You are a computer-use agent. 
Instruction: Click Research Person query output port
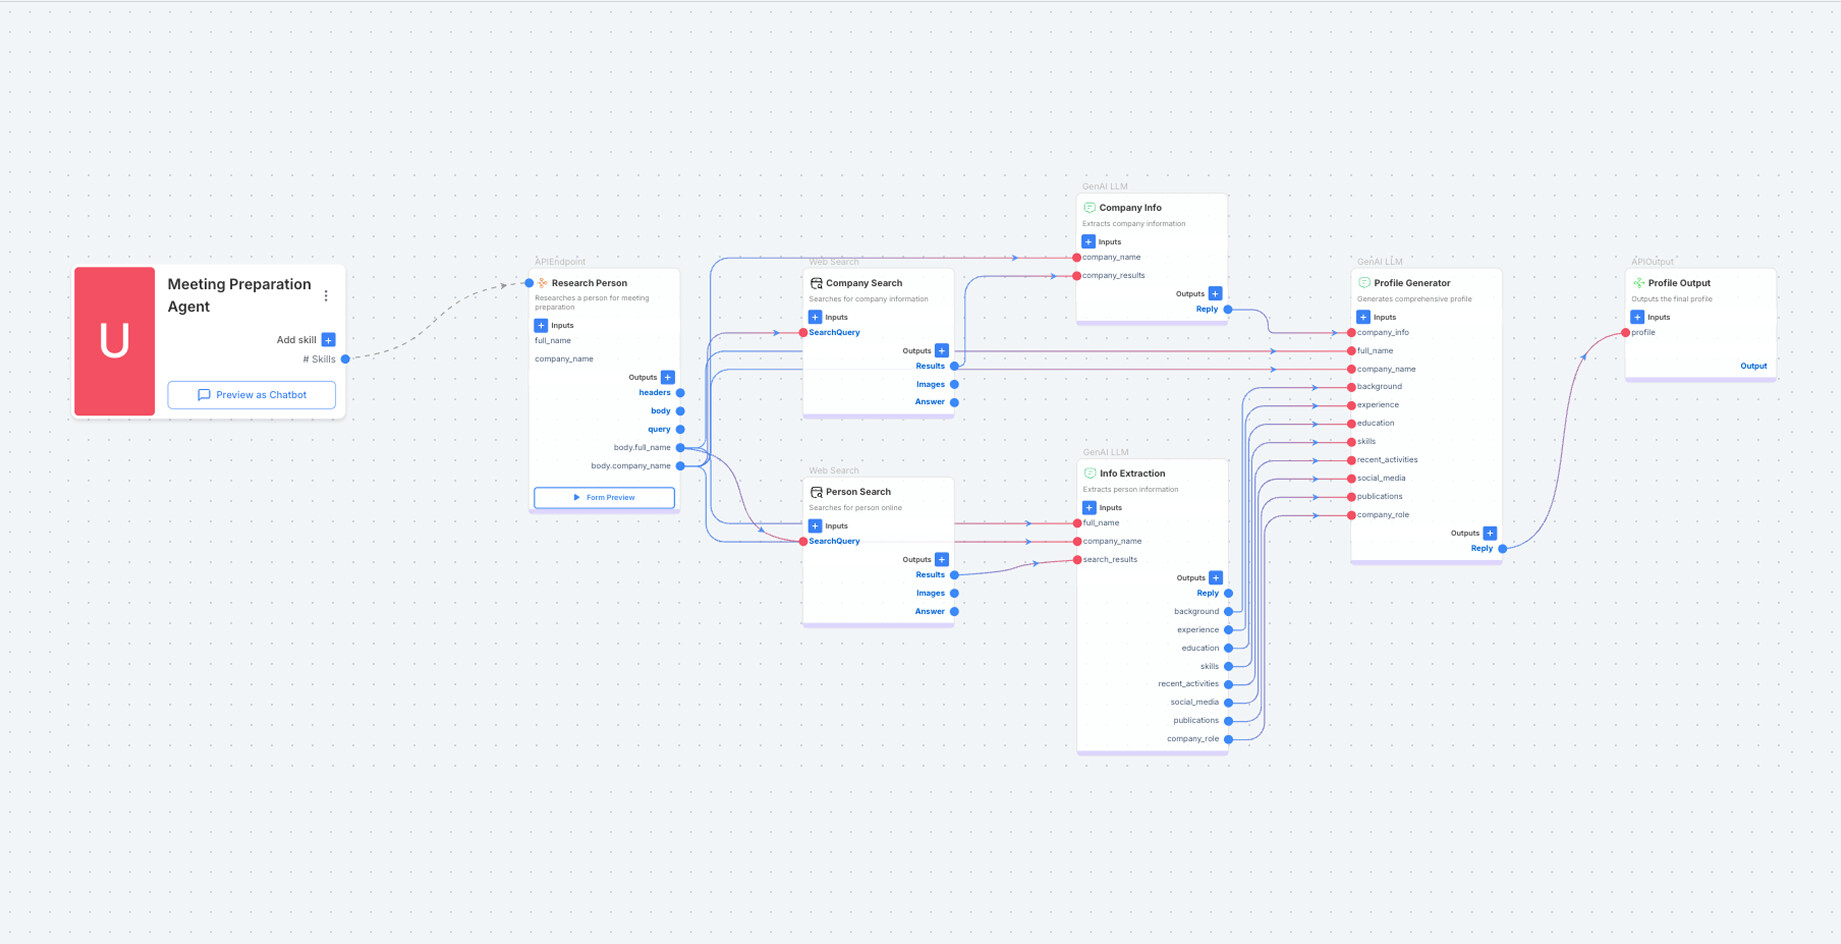click(680, 429)
